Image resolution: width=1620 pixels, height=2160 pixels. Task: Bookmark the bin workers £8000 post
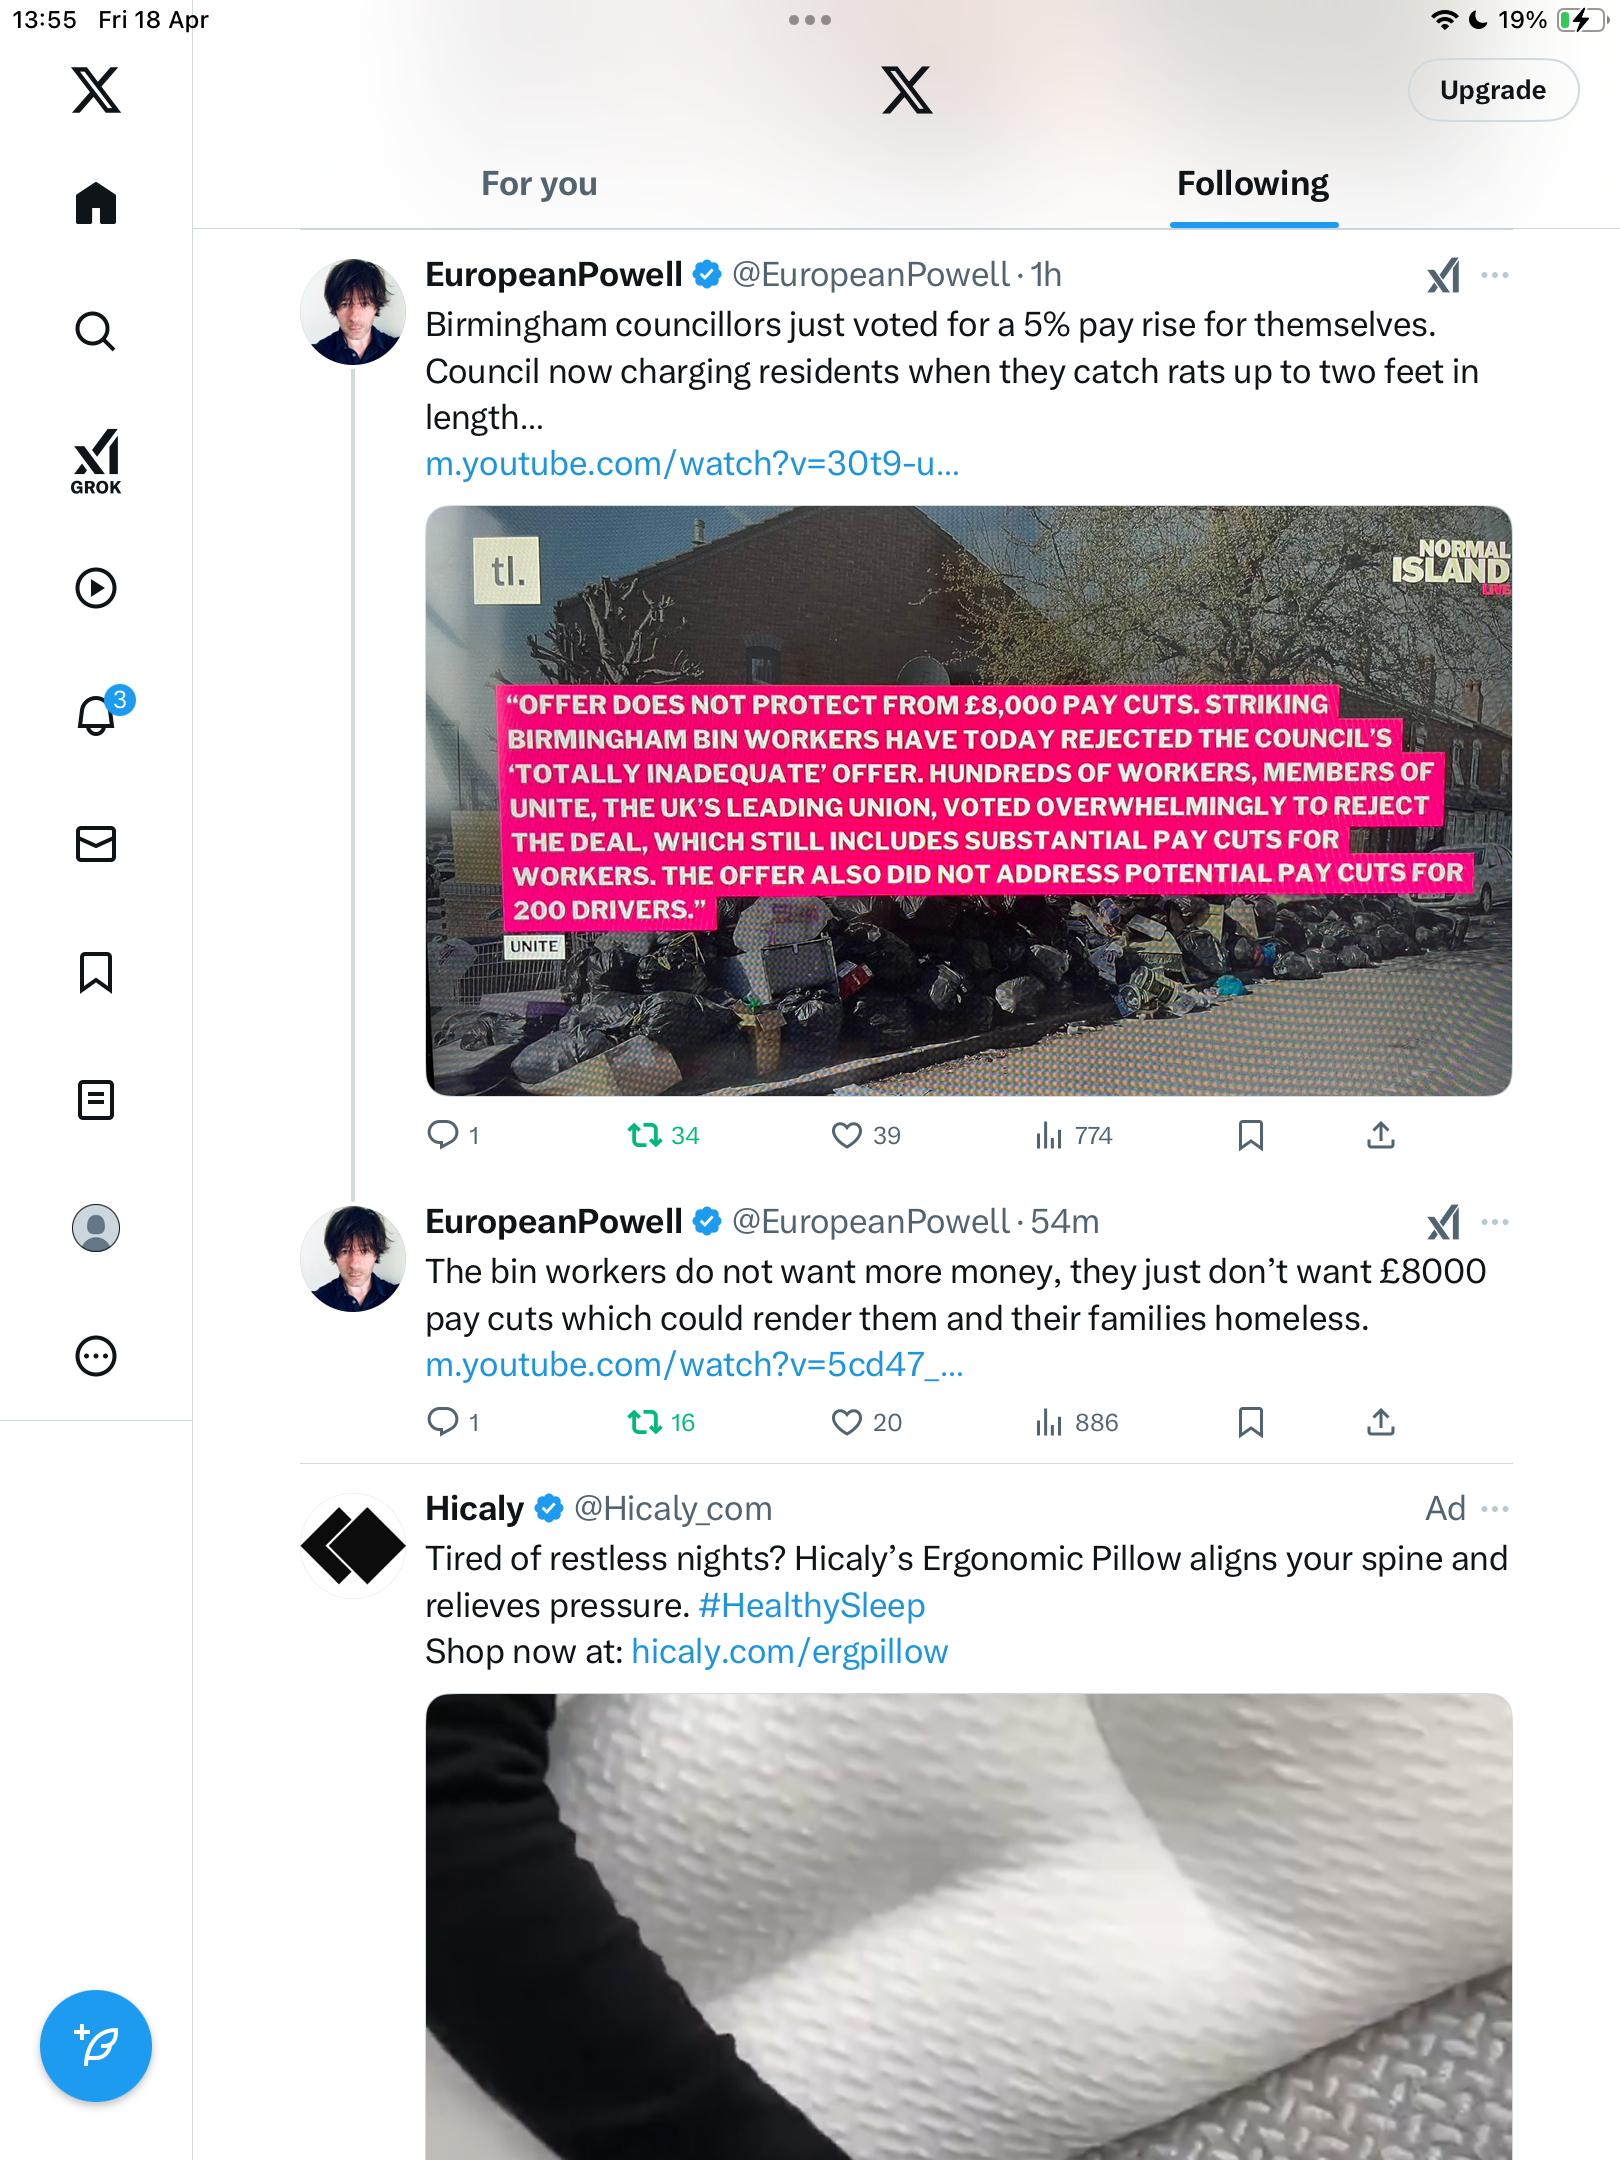point(1250,1422)
